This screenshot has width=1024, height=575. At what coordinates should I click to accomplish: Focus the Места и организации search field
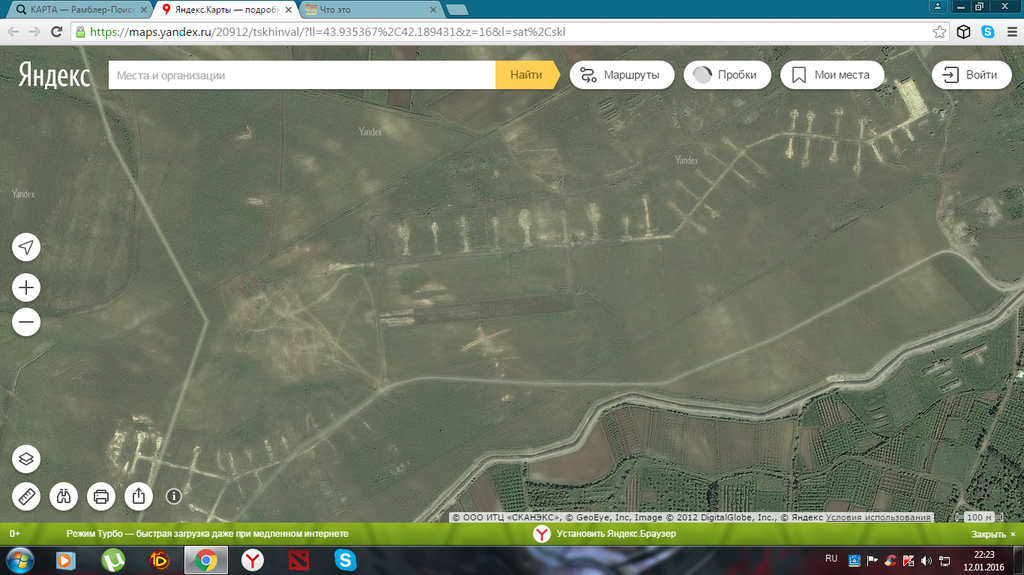[x=301, y=75]
